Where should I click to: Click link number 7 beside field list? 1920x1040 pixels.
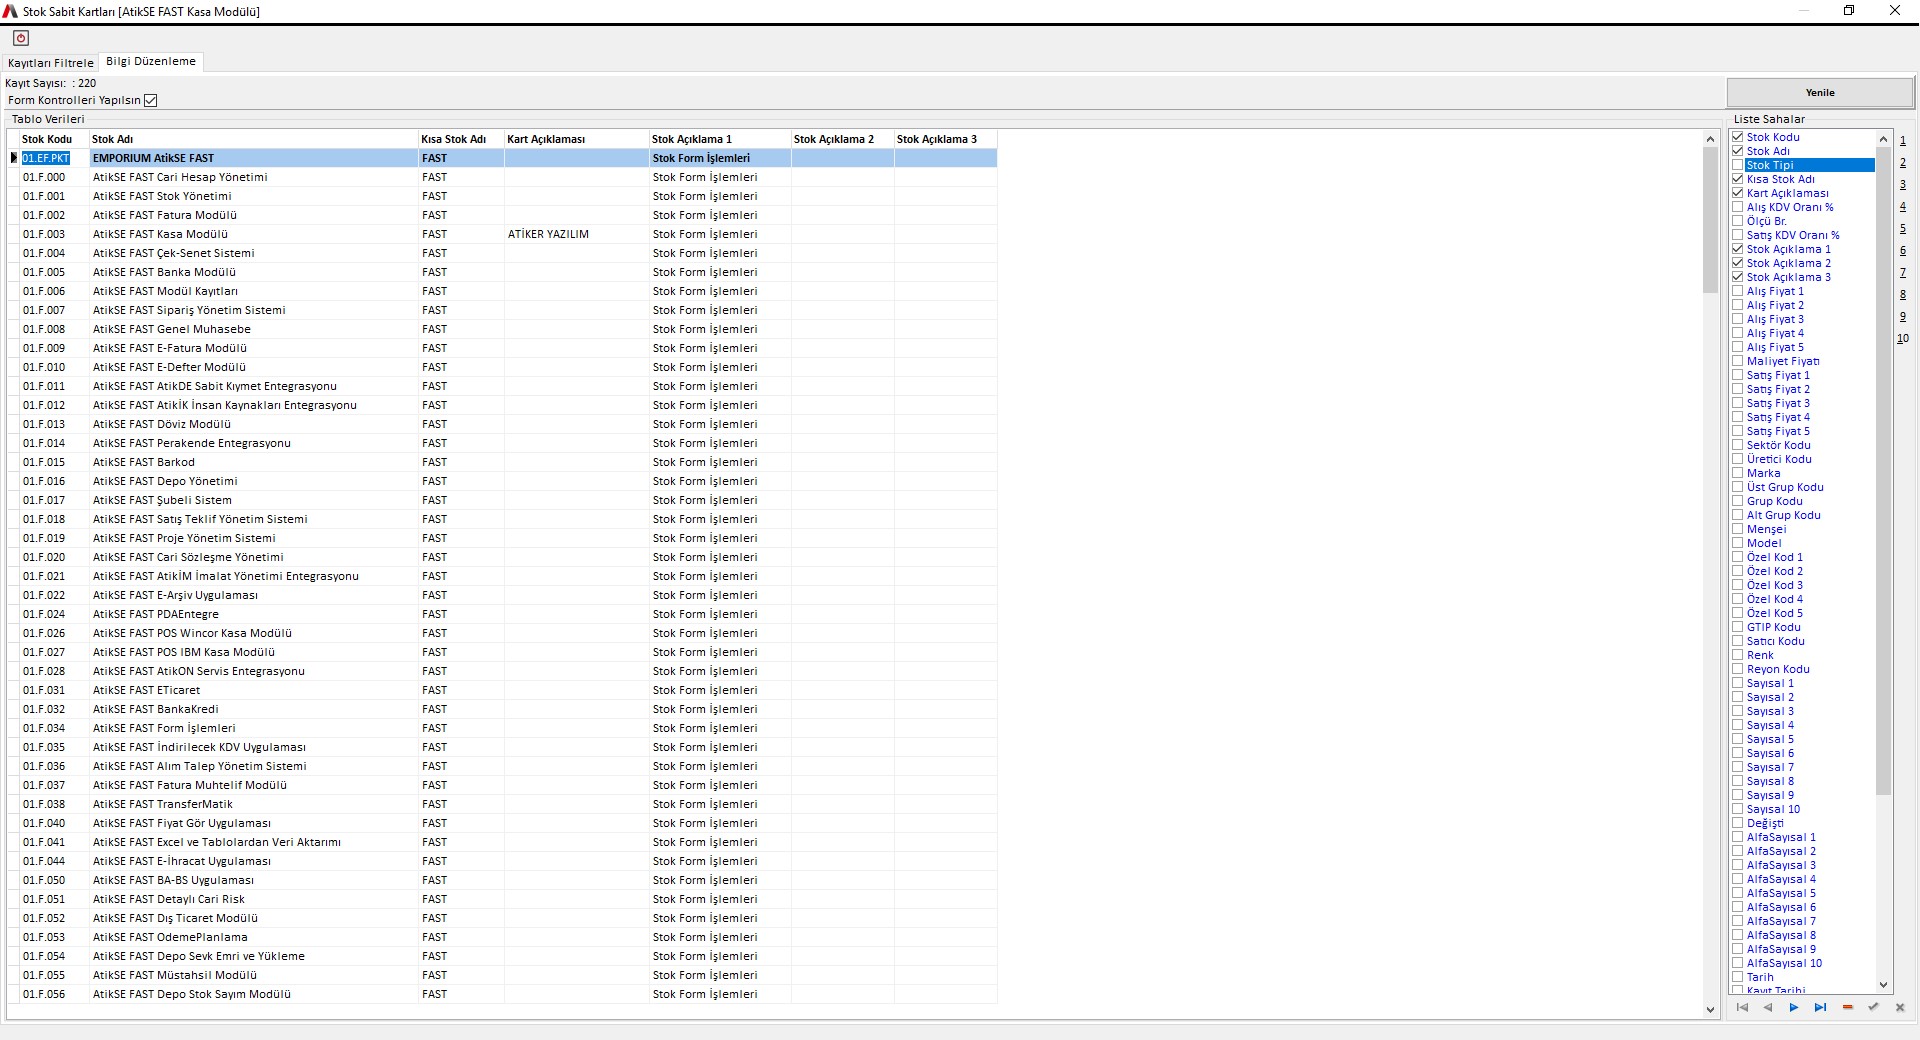tap(1903, 273)
